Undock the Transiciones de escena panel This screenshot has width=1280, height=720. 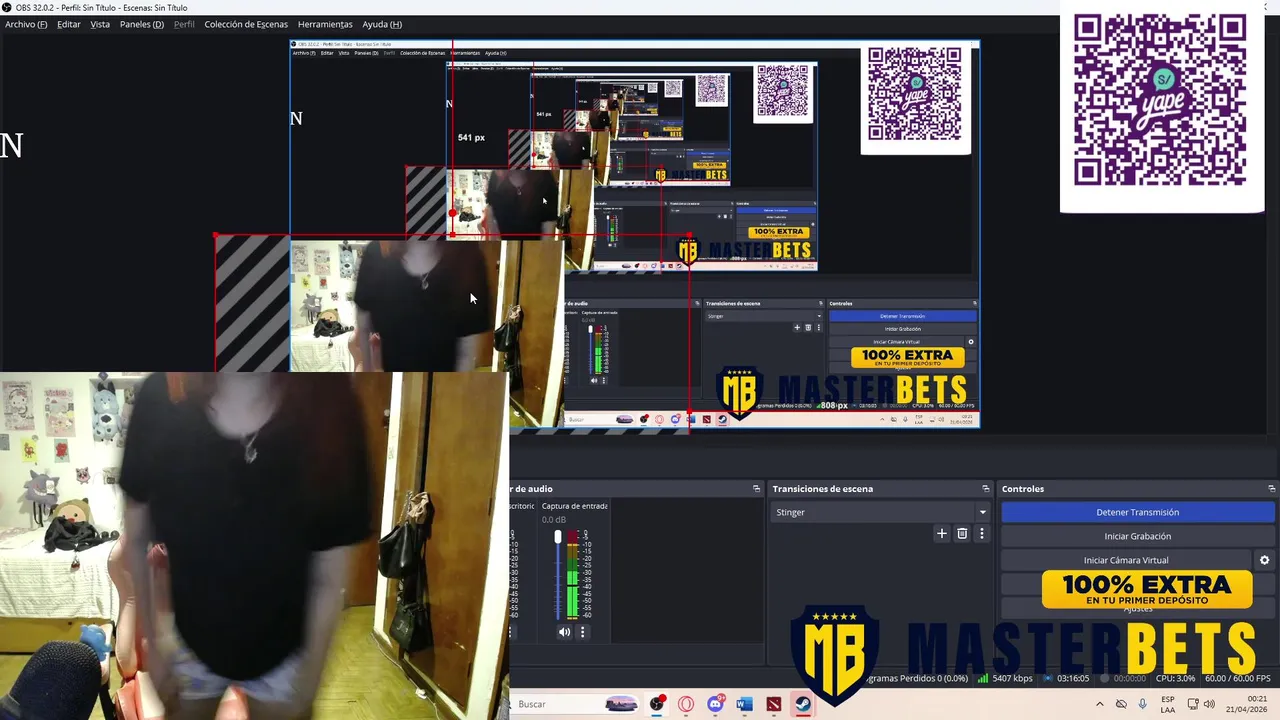[x=986, y=489]
